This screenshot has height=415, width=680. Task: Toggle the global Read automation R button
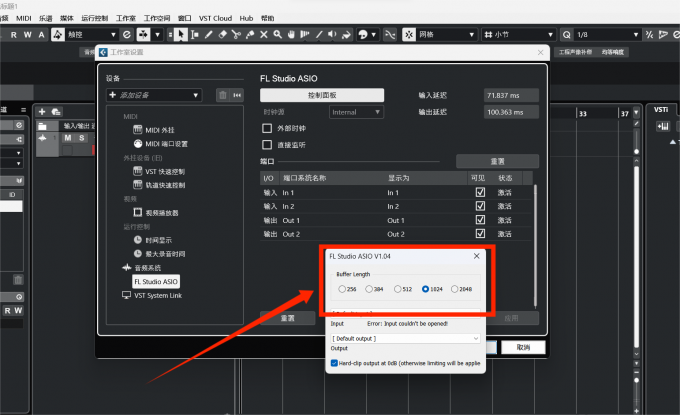point(13,35)
